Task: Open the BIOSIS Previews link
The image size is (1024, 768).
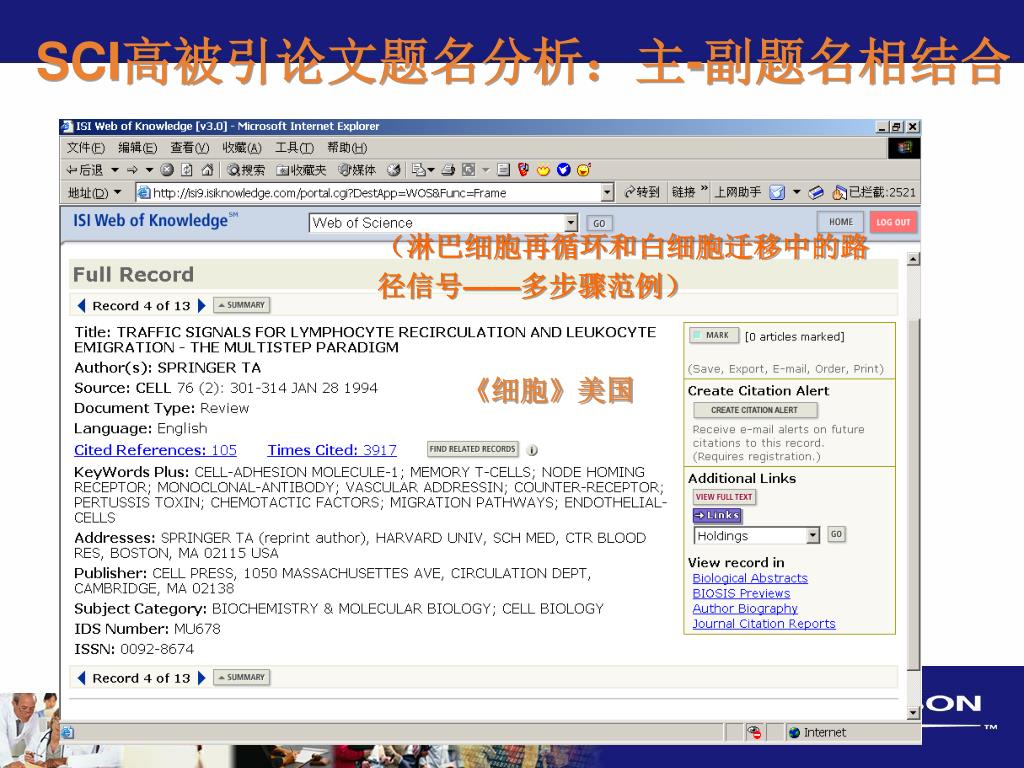Action: [x=741, y=593]
